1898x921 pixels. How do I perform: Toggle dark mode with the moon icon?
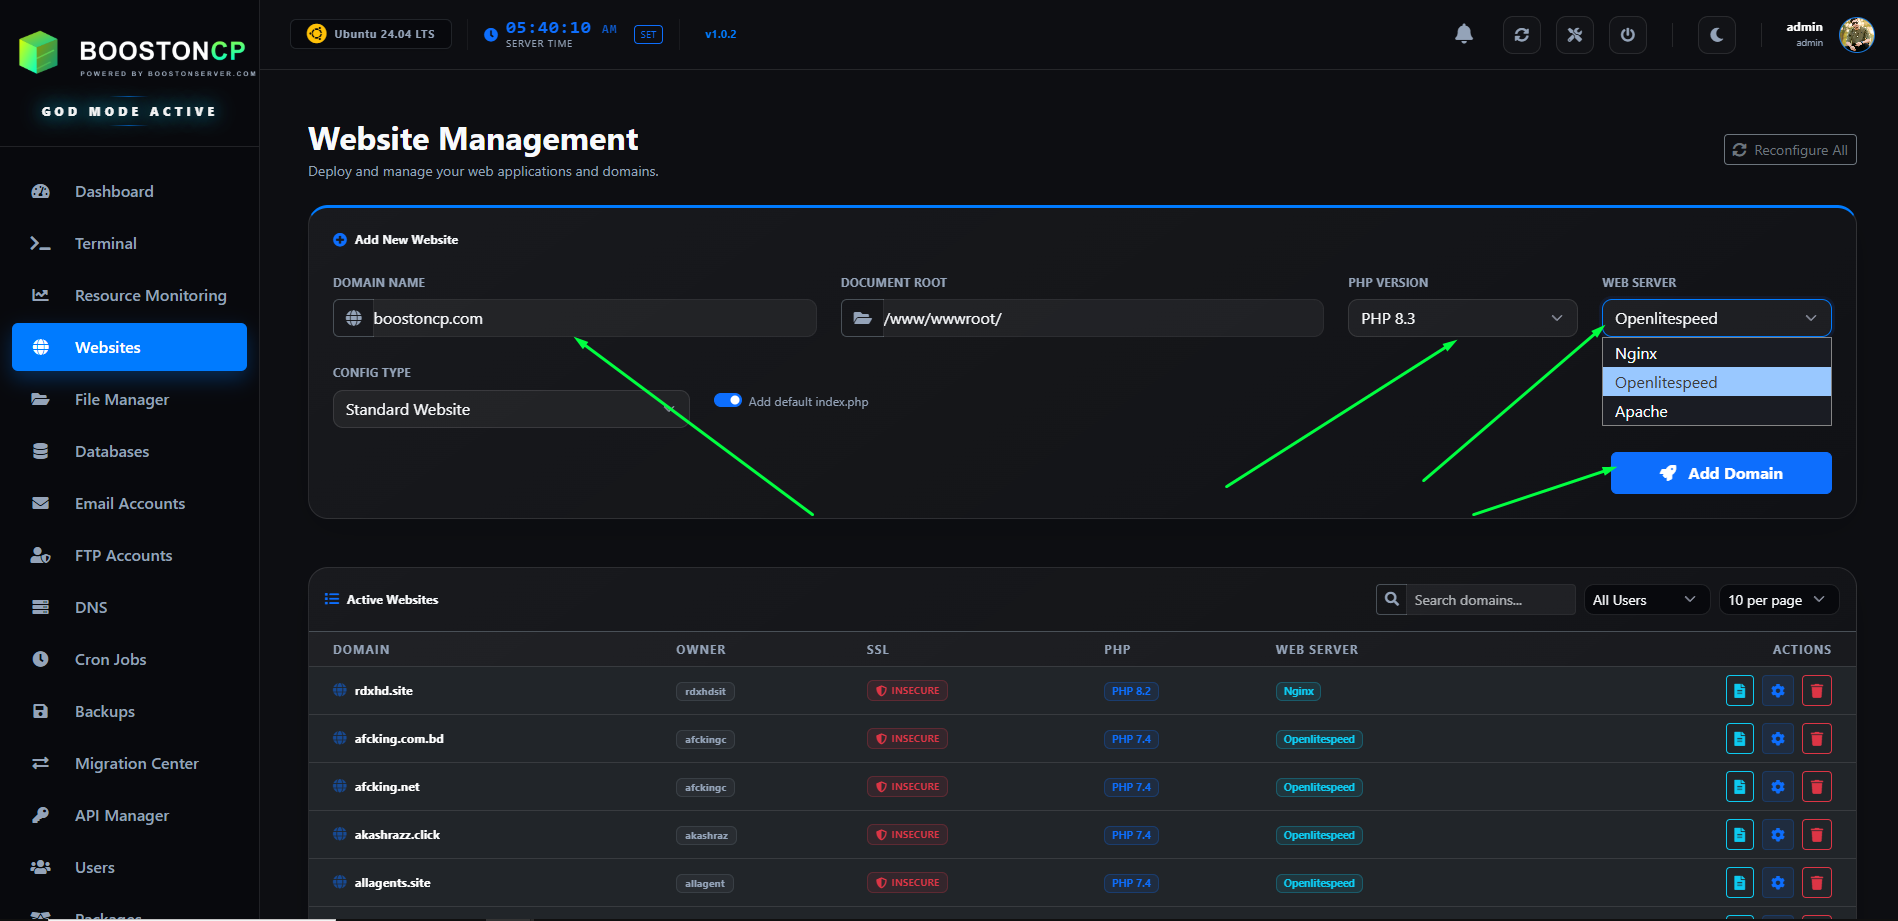tap(1716, 34)
